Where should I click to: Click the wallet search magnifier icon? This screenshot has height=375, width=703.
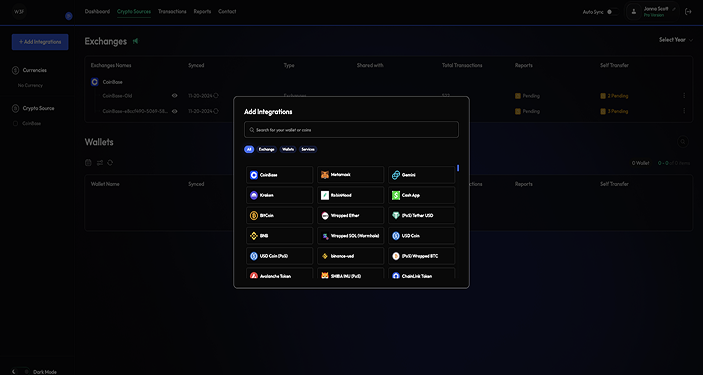click(683, 142)
